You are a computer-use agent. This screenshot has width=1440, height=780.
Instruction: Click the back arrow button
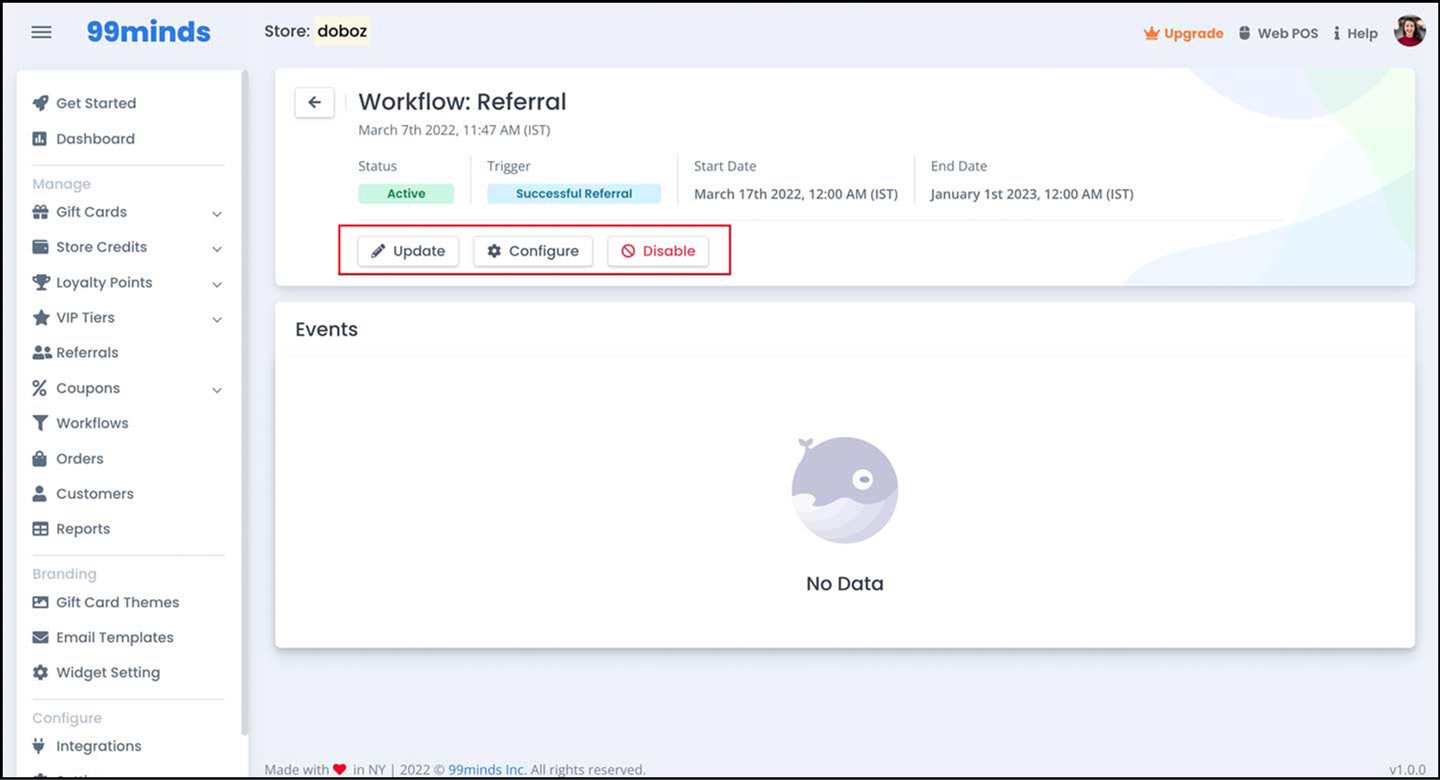[314, 102]
